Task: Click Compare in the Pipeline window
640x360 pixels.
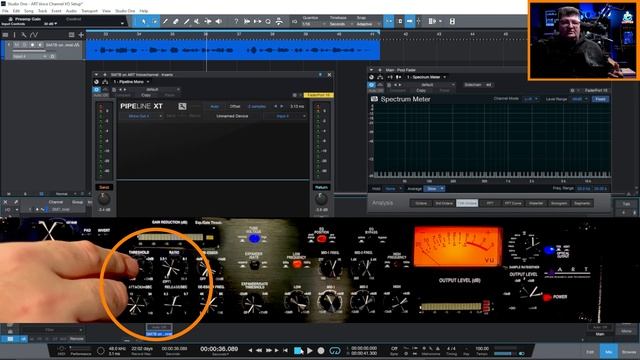Action: 122,95
